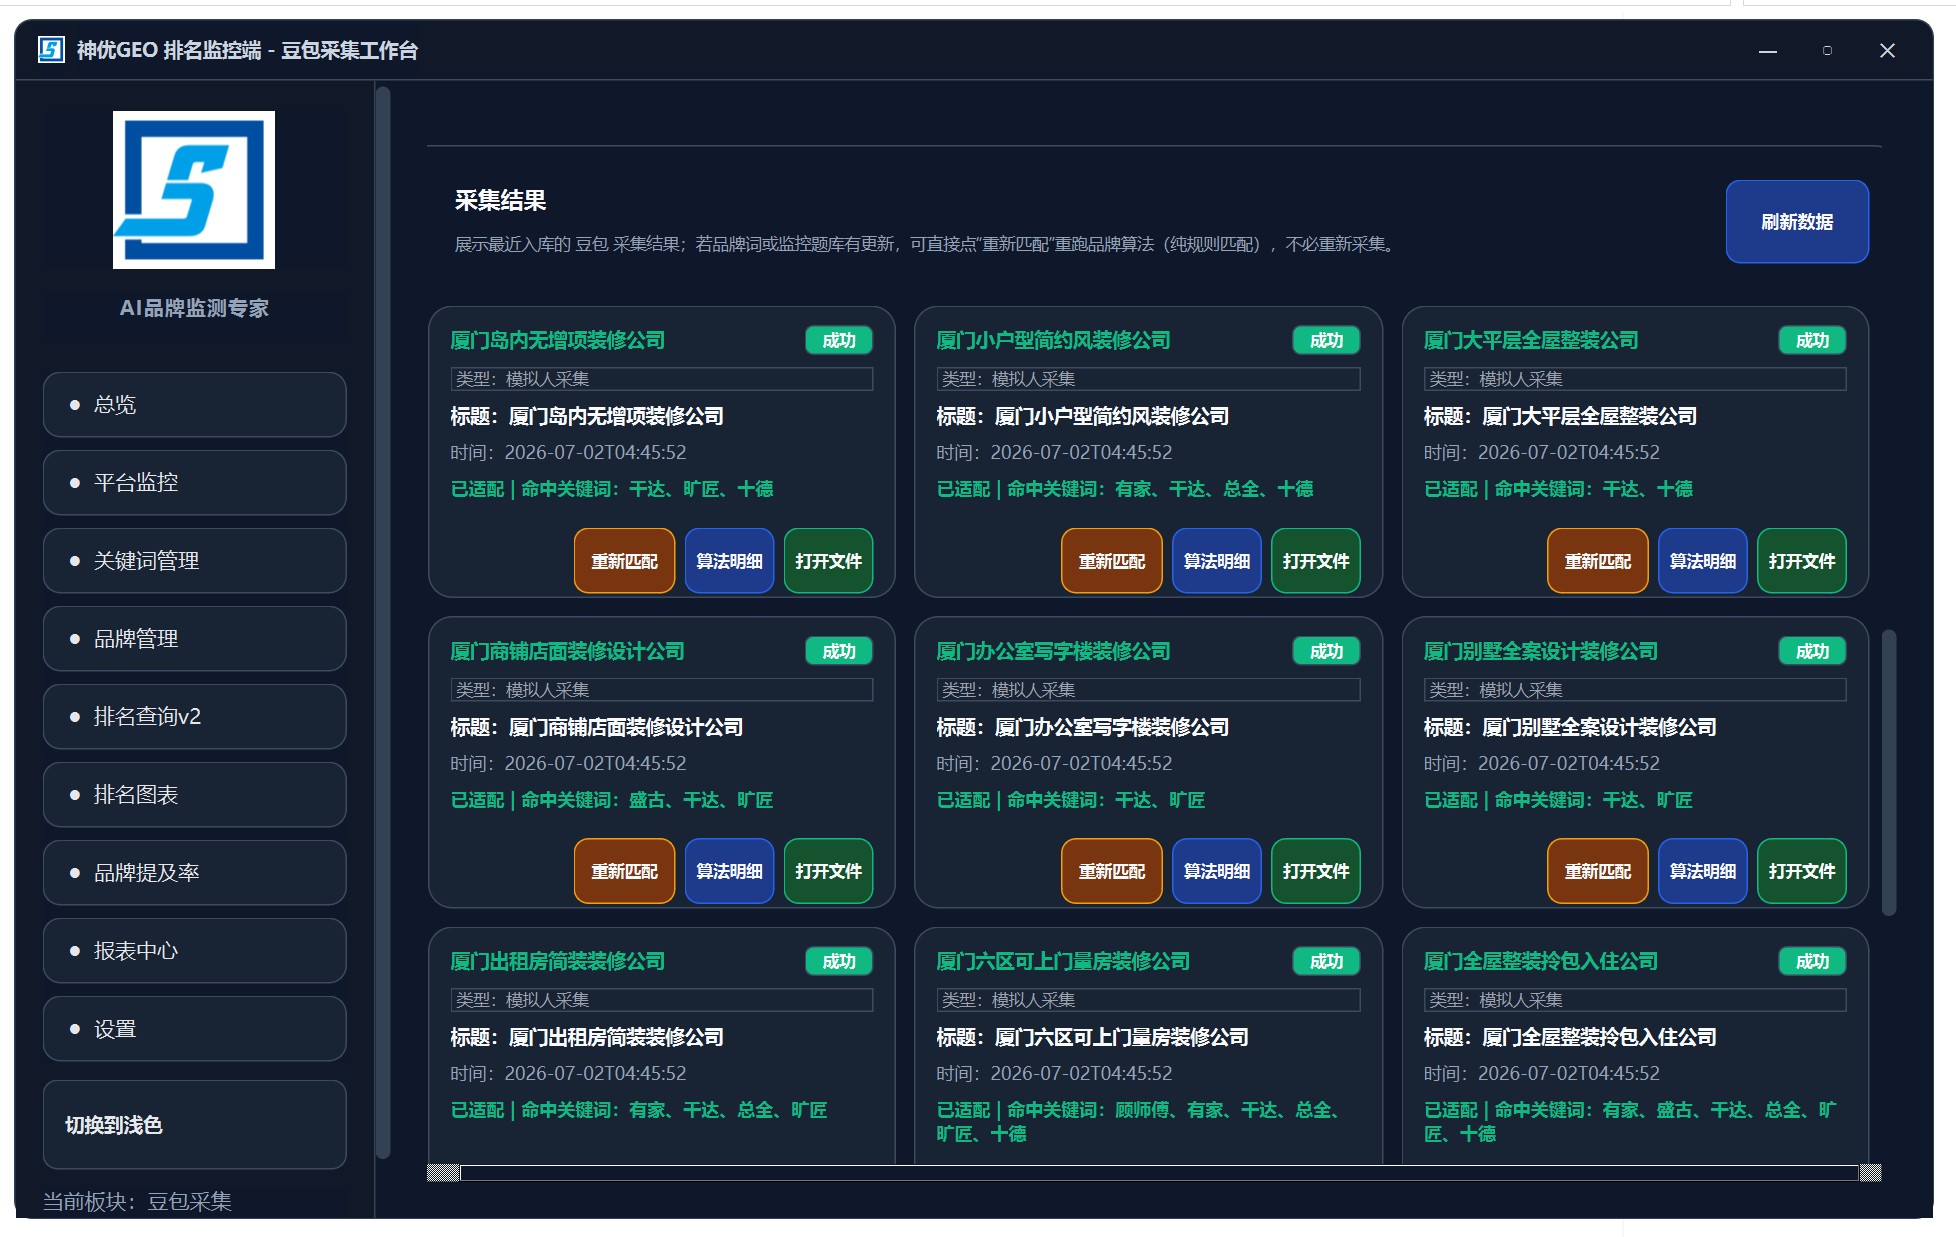
Task: Click left arrow of the horizontal scrollbar
Action: coord(443,1172)
